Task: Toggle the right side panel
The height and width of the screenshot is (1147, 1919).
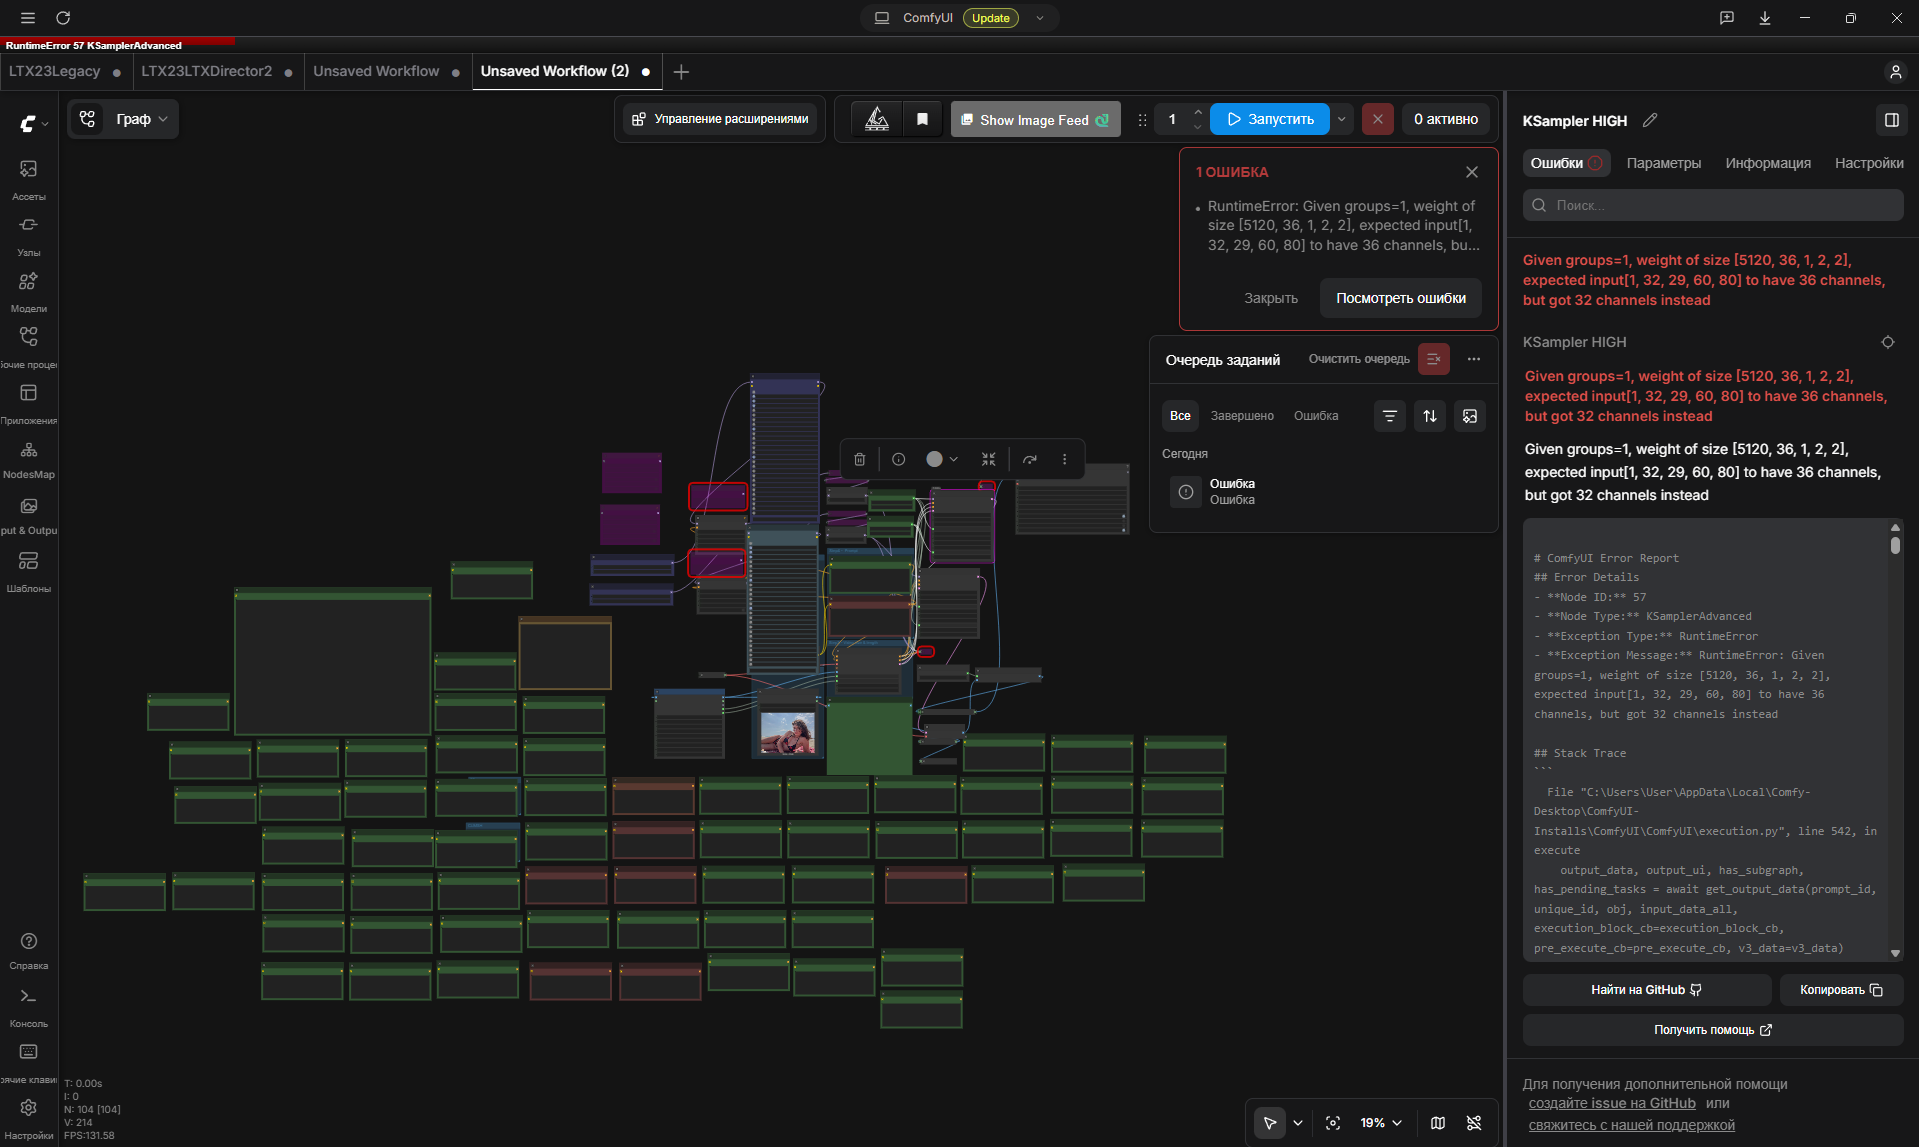Action: coord(1891,120)
